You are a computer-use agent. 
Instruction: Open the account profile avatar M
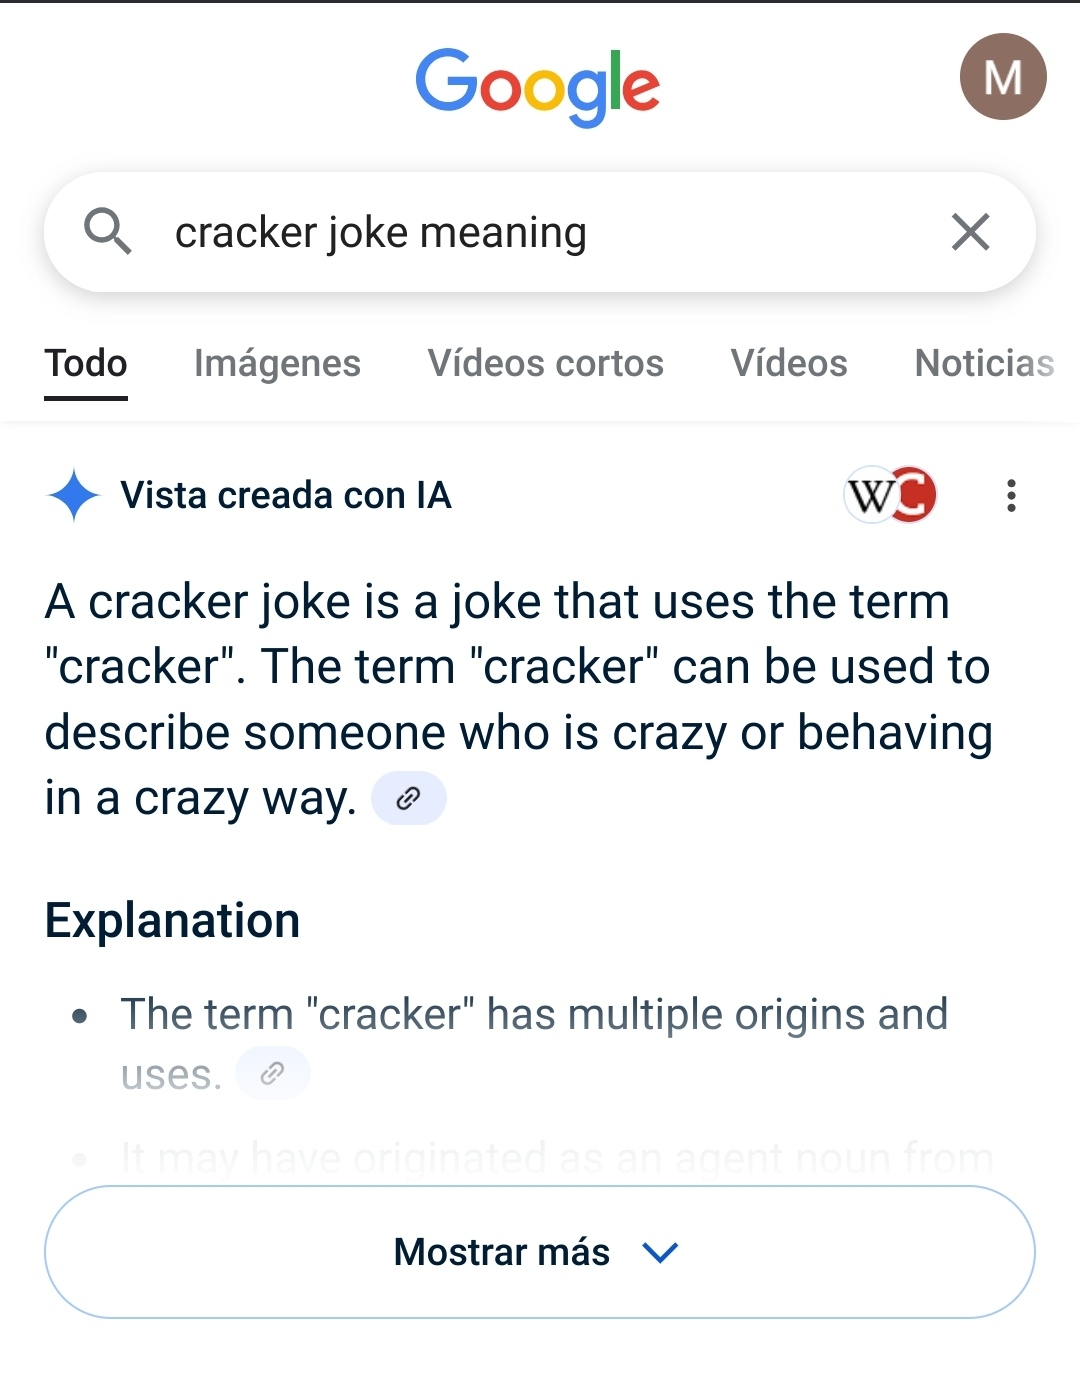[x=1002, y=77]
